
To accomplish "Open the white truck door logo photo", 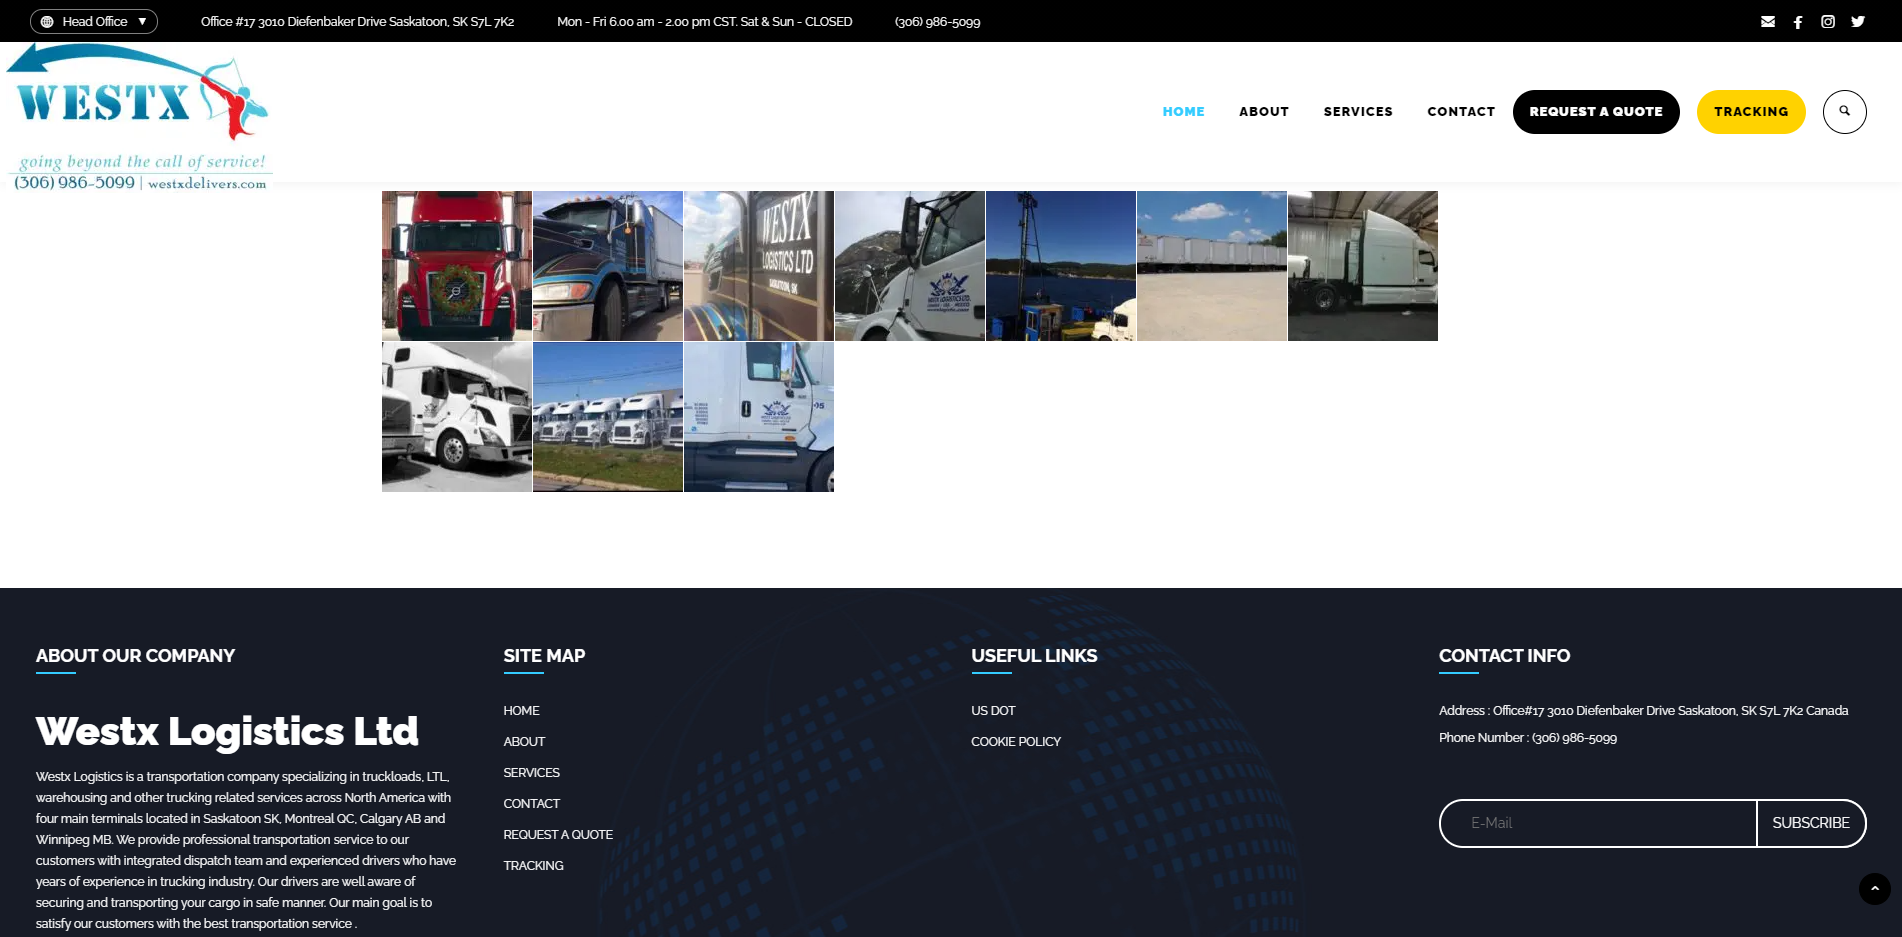I will point(759,417).
